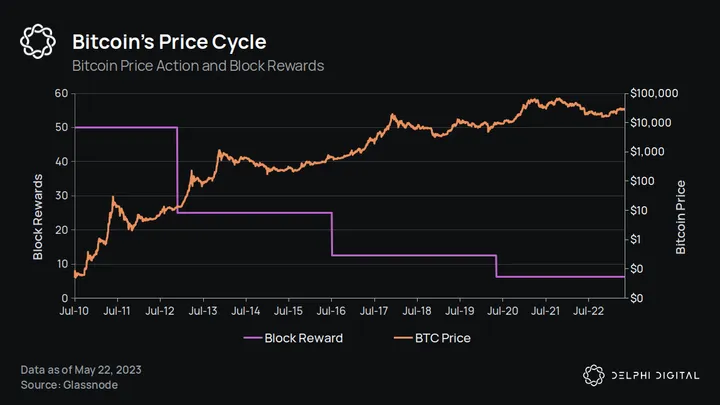Screen dimensions: 720x405
Task: Select the "Bitcoin's Price Cycle" title
Action: [x=169, y=42]
